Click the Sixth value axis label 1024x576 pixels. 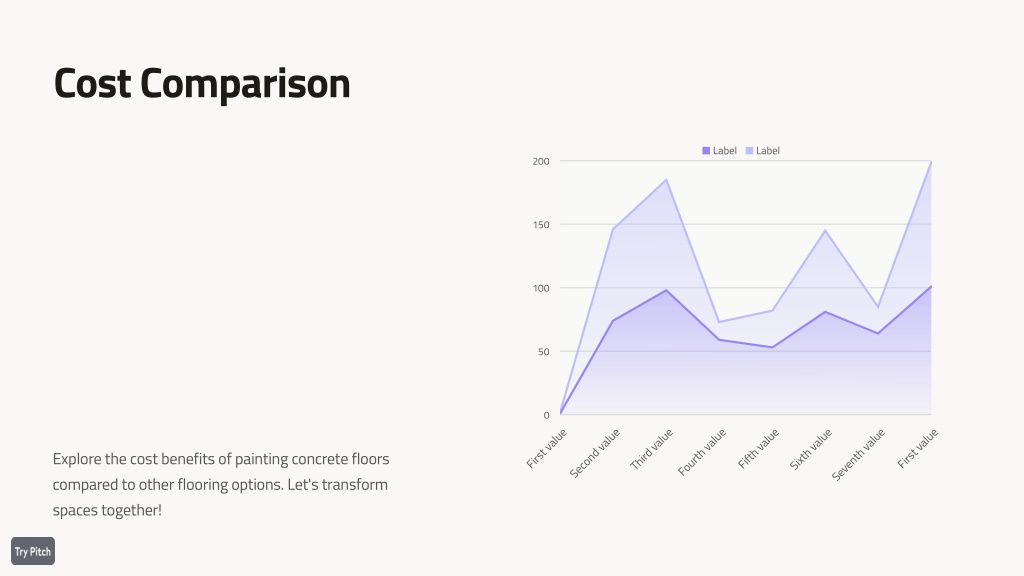tap(810, 449)
